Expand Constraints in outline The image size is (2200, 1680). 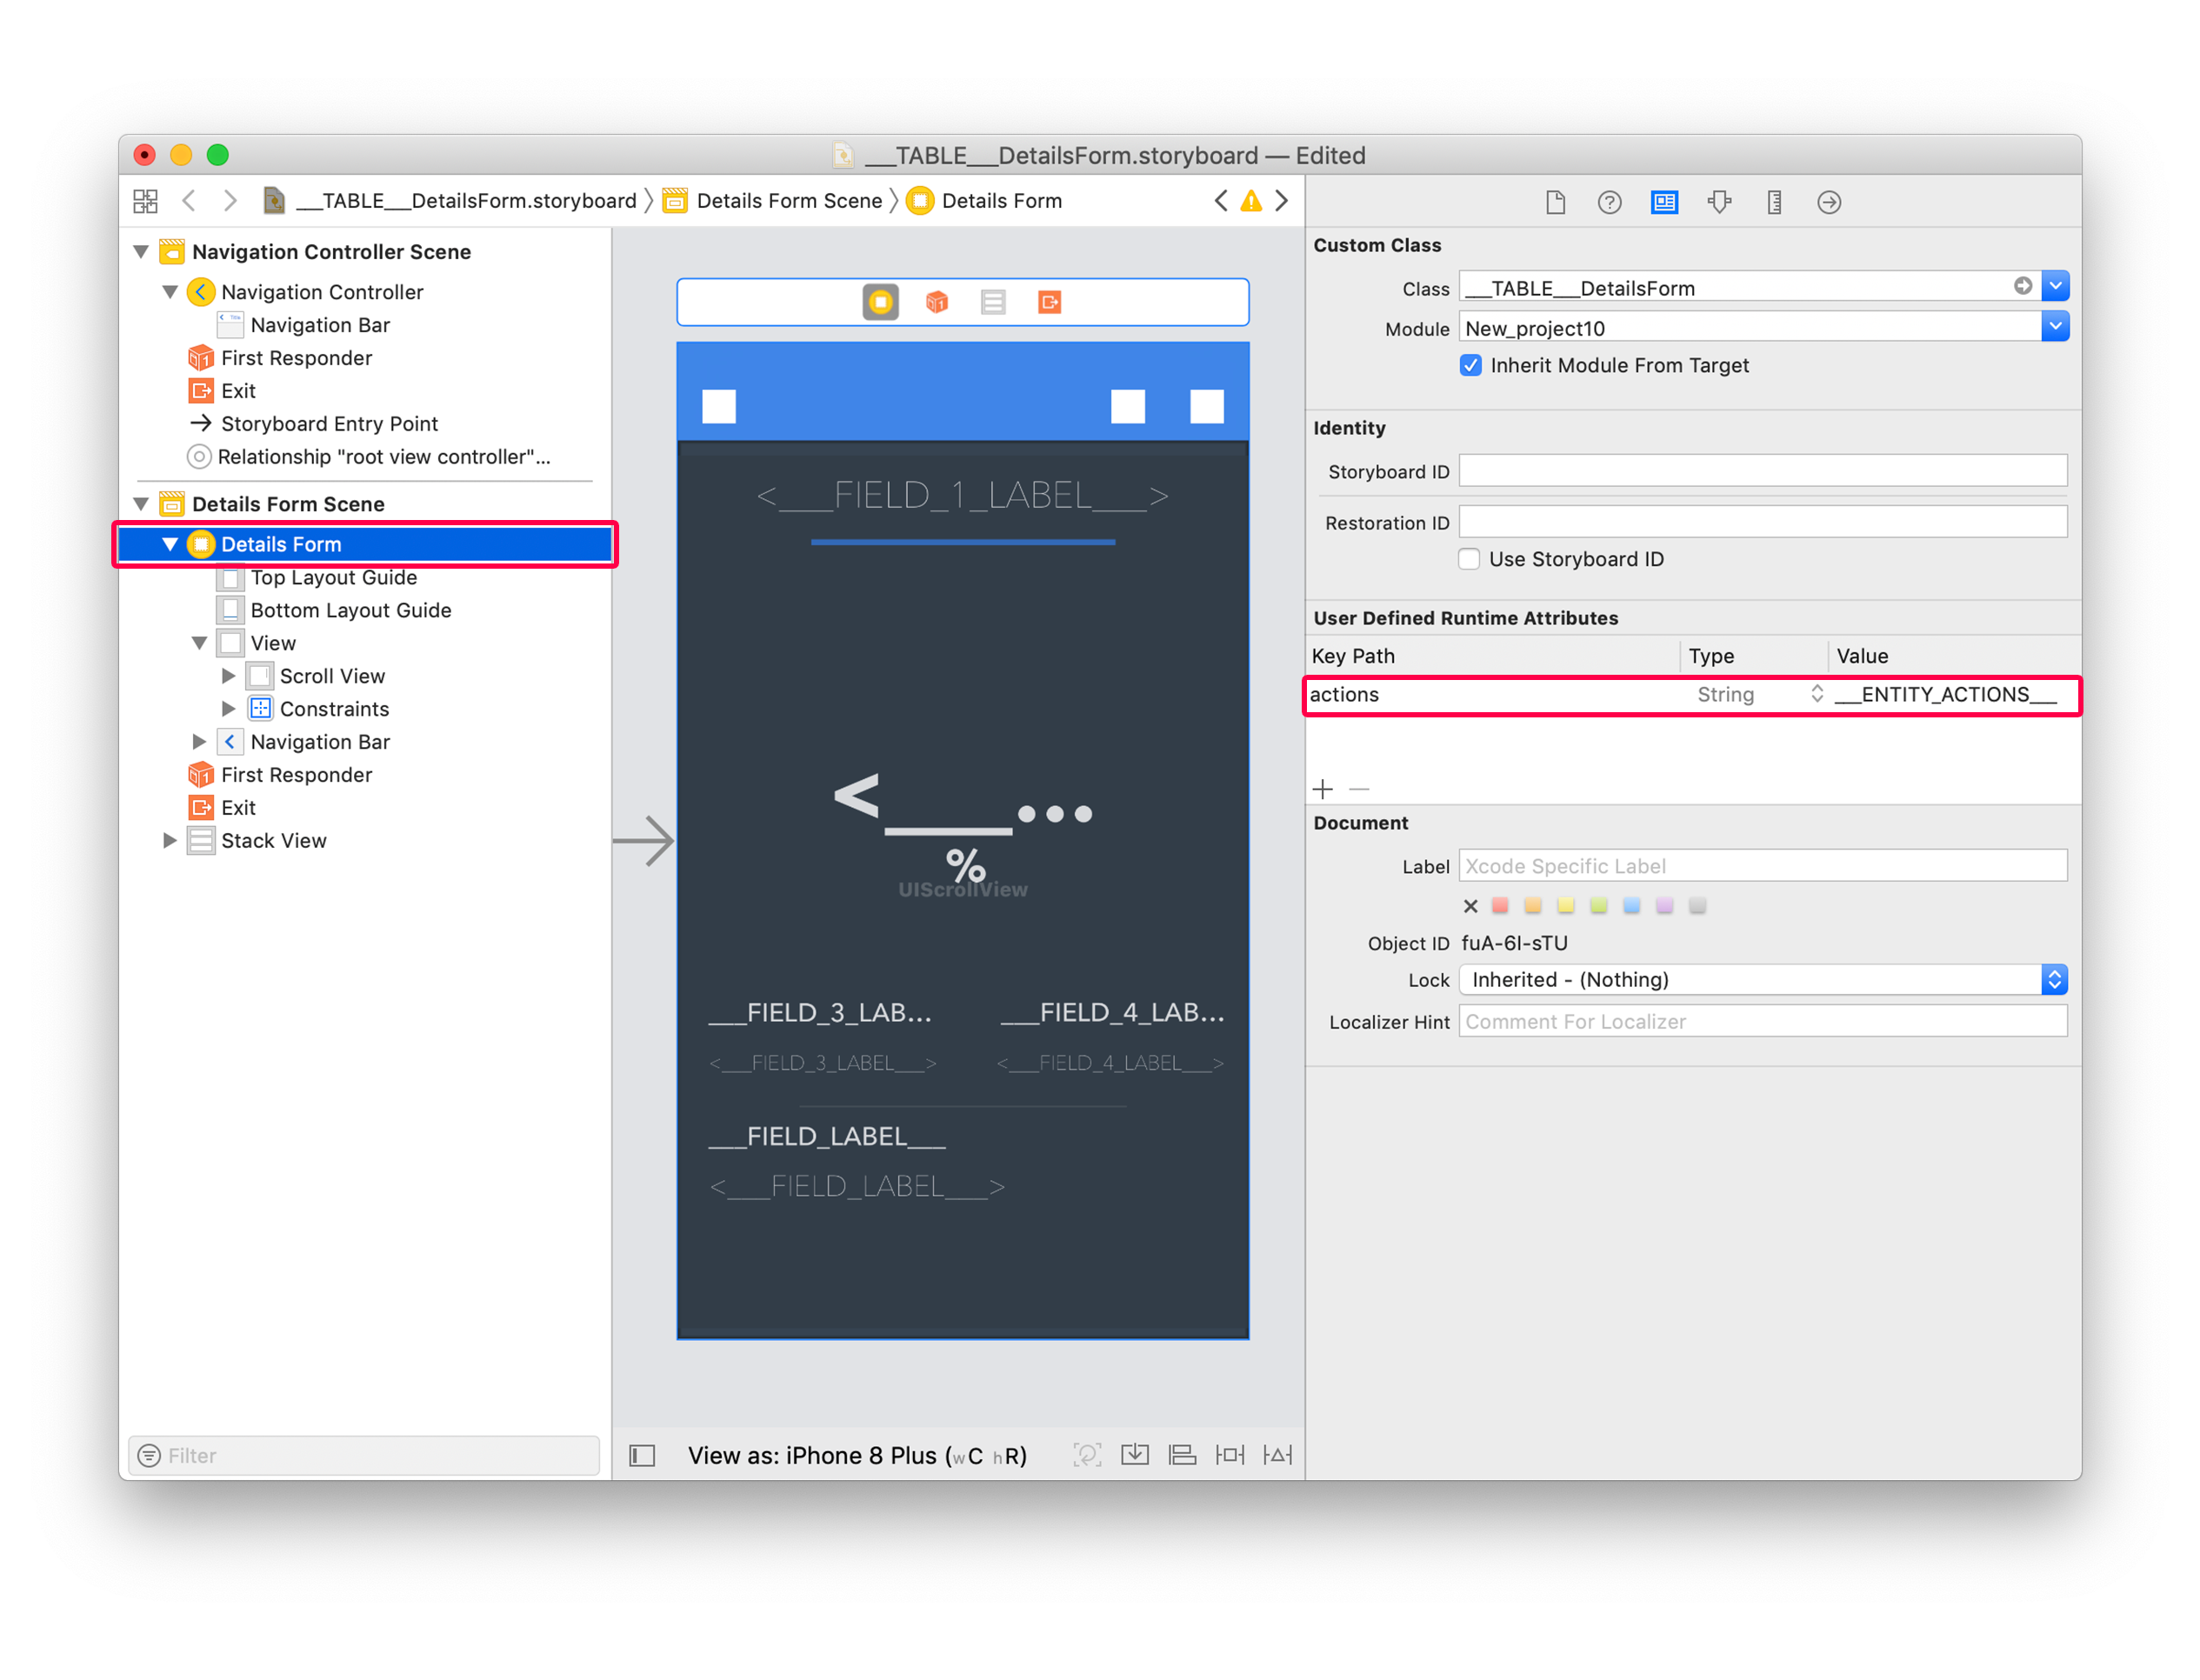tap(228, 709)
